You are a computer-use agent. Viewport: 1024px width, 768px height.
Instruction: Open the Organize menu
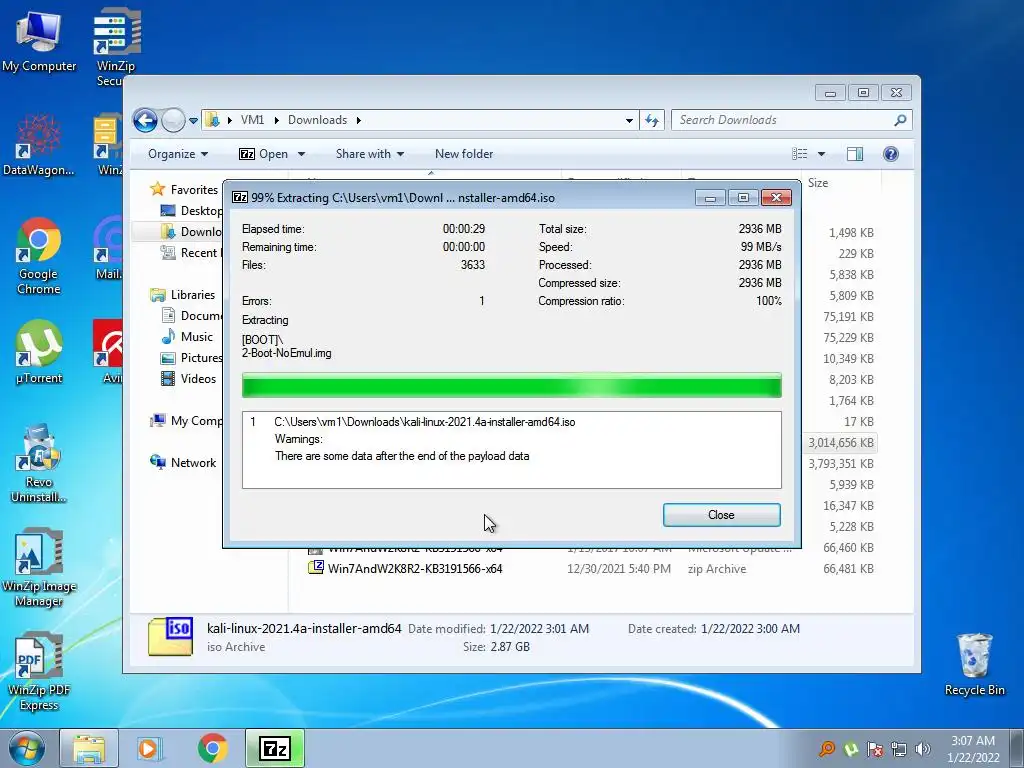[178, 154]
